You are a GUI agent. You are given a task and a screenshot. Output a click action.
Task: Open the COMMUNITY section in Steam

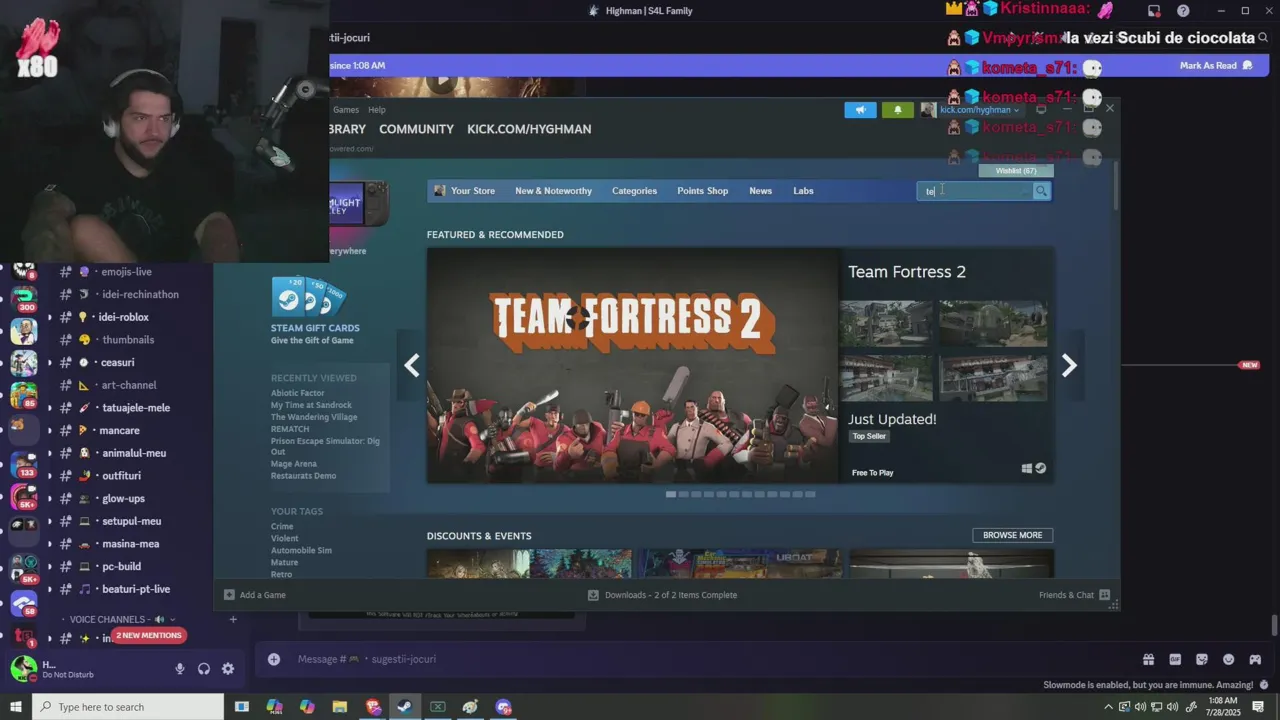(416, 129)
